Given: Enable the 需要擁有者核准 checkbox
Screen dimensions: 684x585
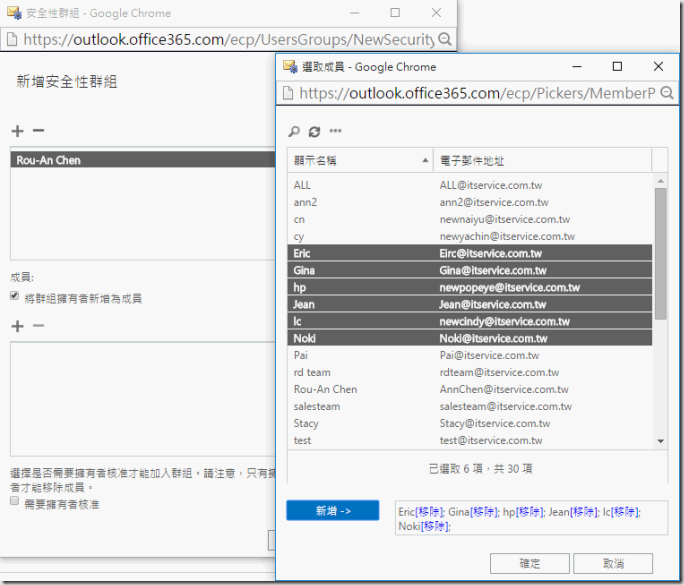Looking at the screenshot, I should pyautogui.click(x=15, y=503).
